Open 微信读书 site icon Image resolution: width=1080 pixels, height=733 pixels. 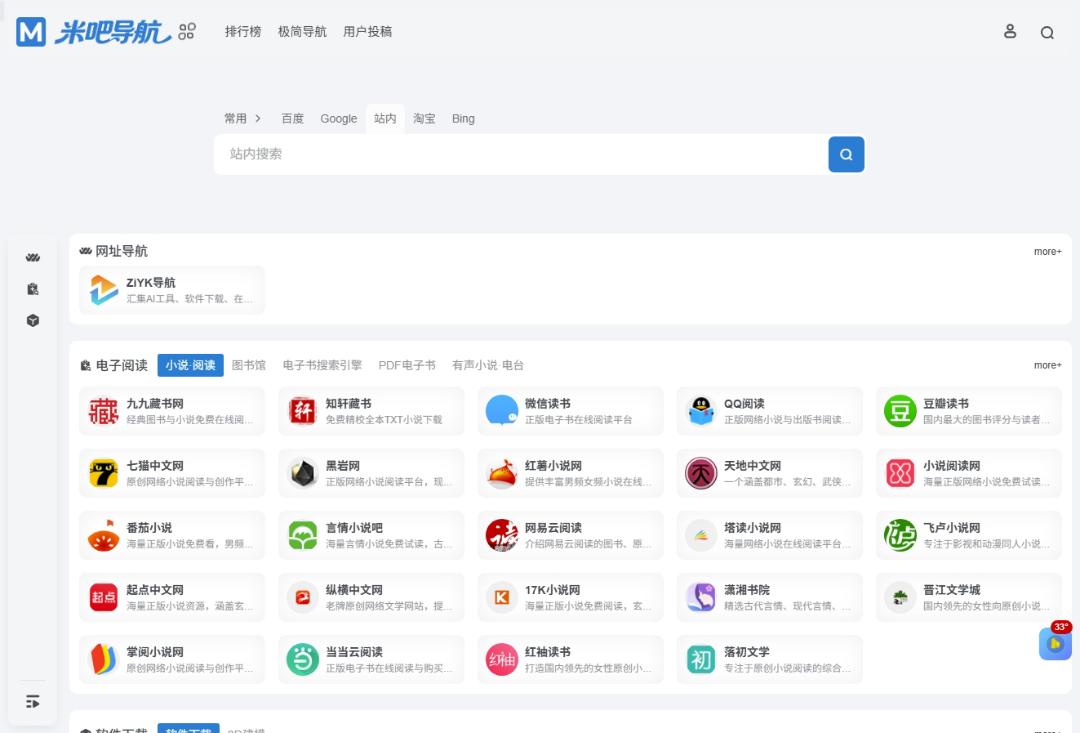[x=502, y=411]
